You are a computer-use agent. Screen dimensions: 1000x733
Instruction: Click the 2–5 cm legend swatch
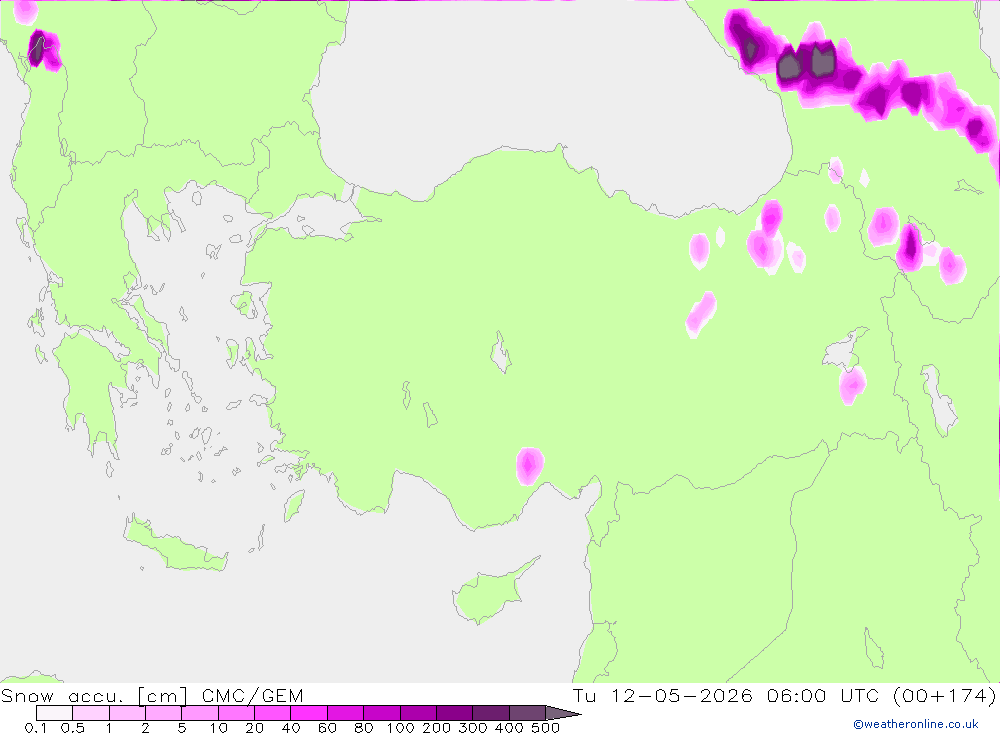[x=164, y=713]
